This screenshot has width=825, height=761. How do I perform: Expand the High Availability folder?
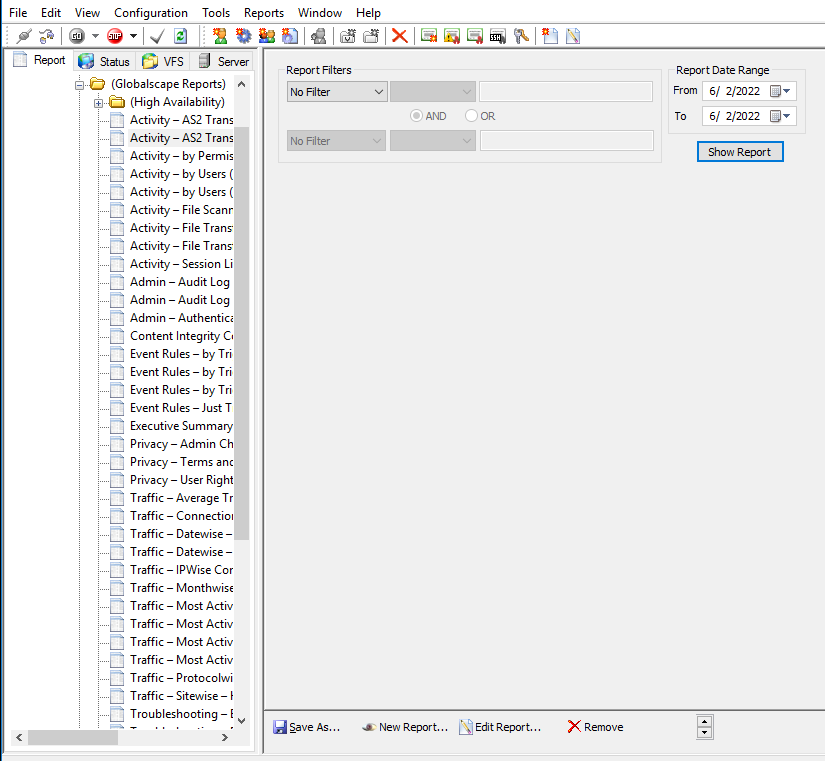(x=99, y=102)
